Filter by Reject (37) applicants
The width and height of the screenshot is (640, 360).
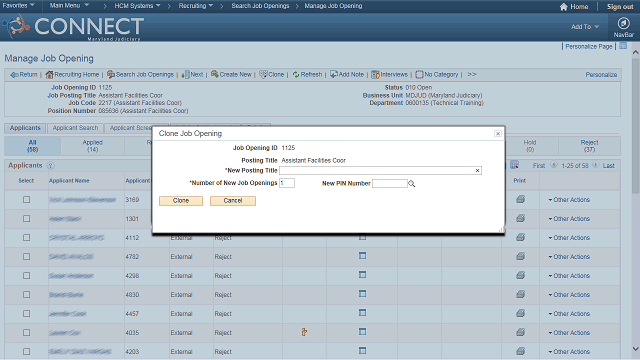589,146
